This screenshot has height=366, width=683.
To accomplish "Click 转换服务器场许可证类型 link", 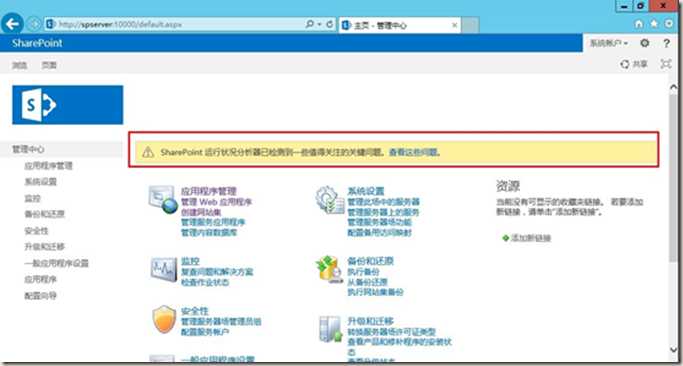I will [392, 332].
